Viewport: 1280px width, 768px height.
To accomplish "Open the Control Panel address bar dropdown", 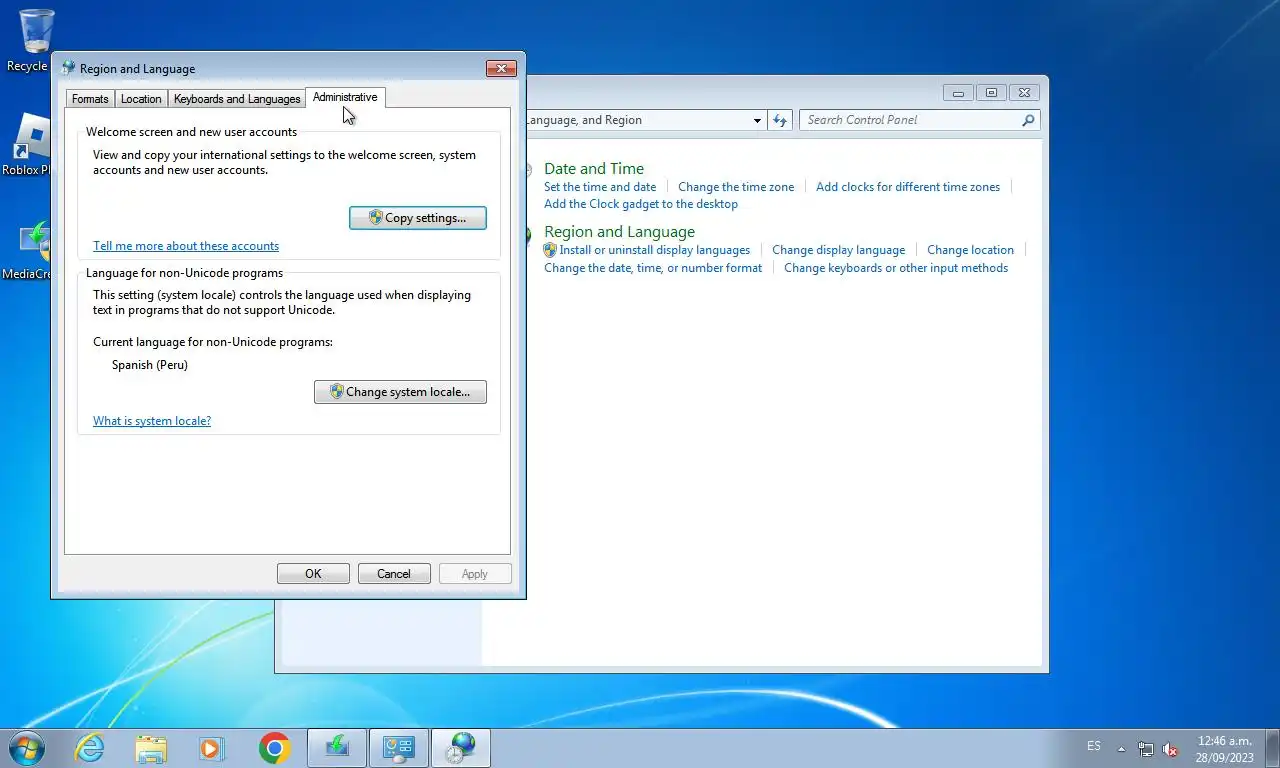I will [757, 120].
